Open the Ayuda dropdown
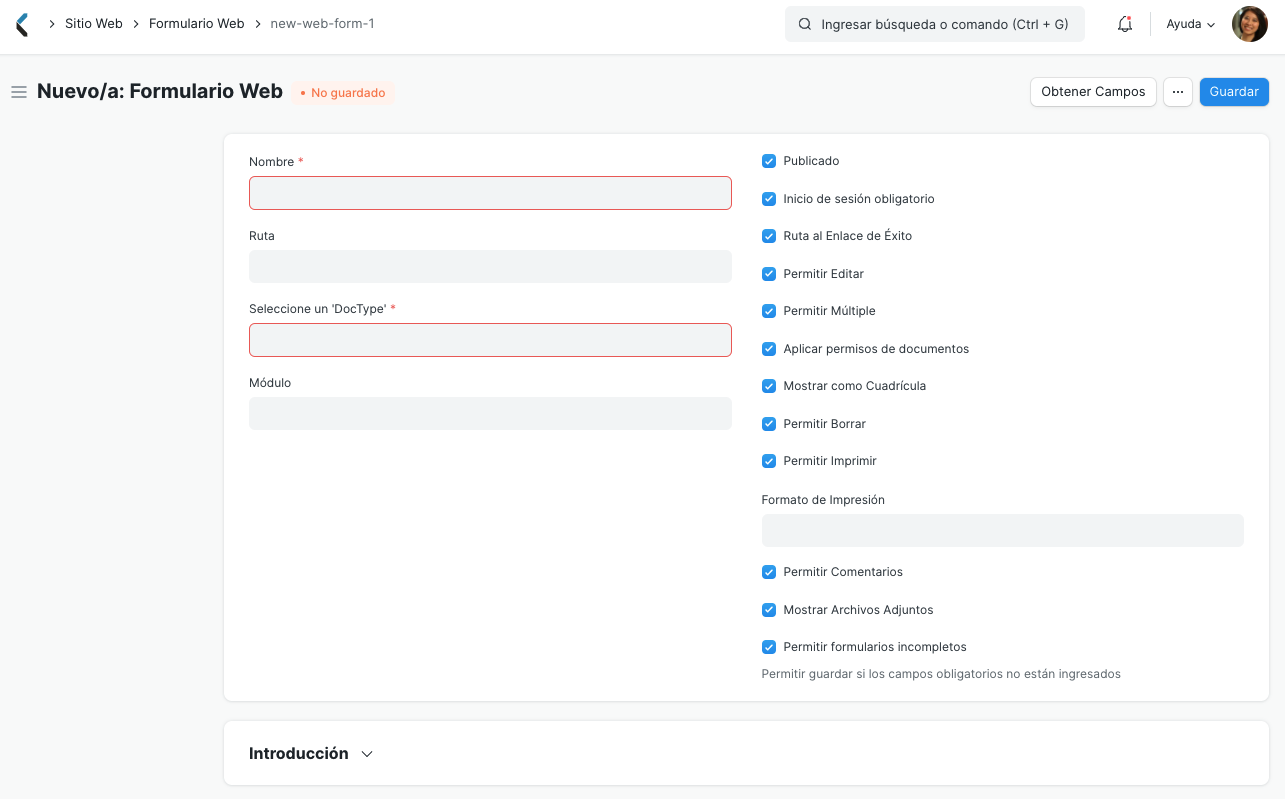Viewport: 1285px width, 799px height. click(1189, 23)
